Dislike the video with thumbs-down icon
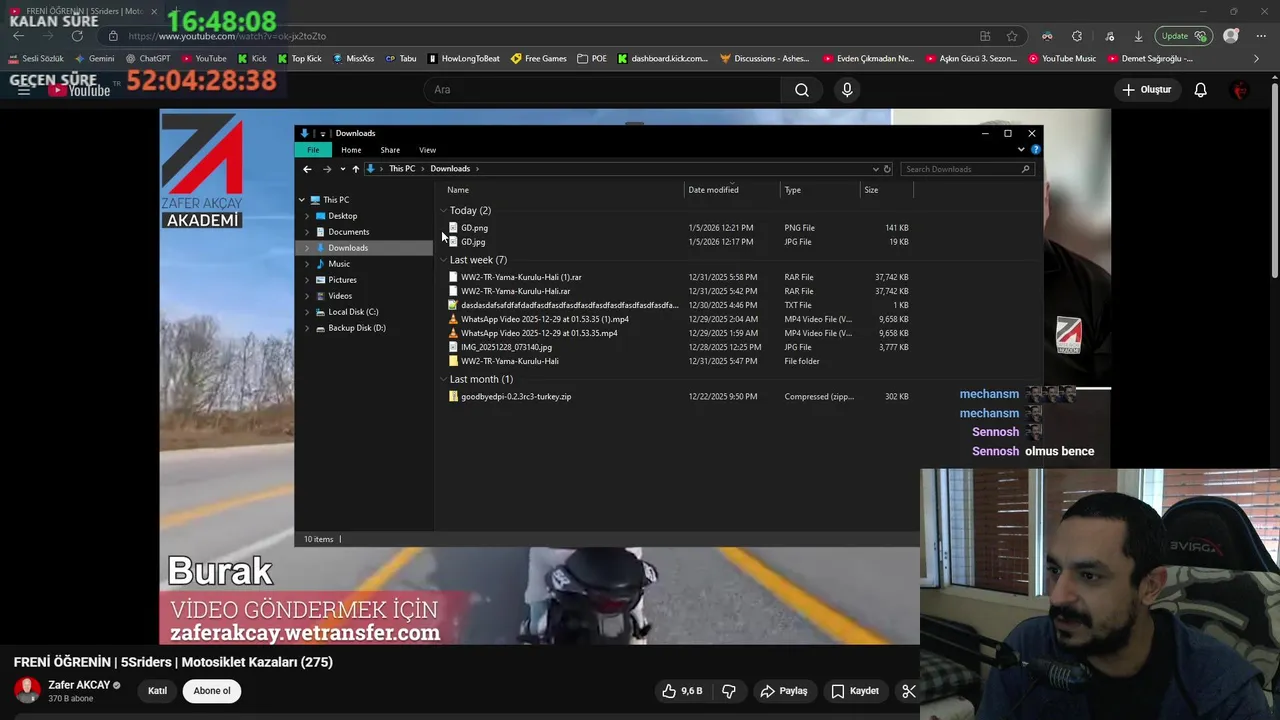Viewport: 1280px width, 720px height. (x=729, y=691)
